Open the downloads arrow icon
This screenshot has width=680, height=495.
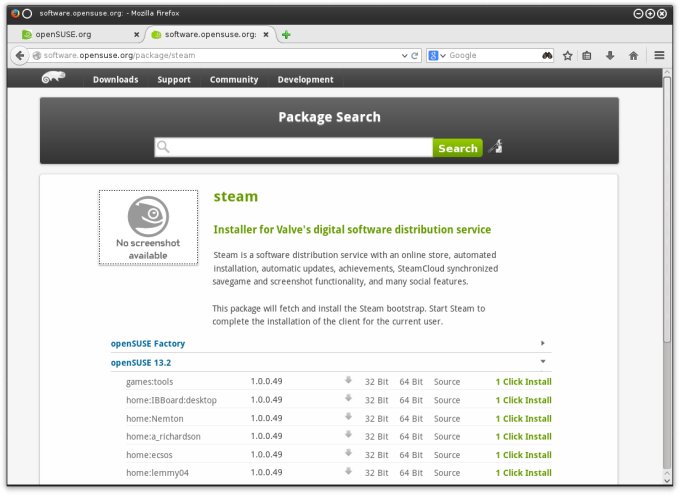click(610, 56)
